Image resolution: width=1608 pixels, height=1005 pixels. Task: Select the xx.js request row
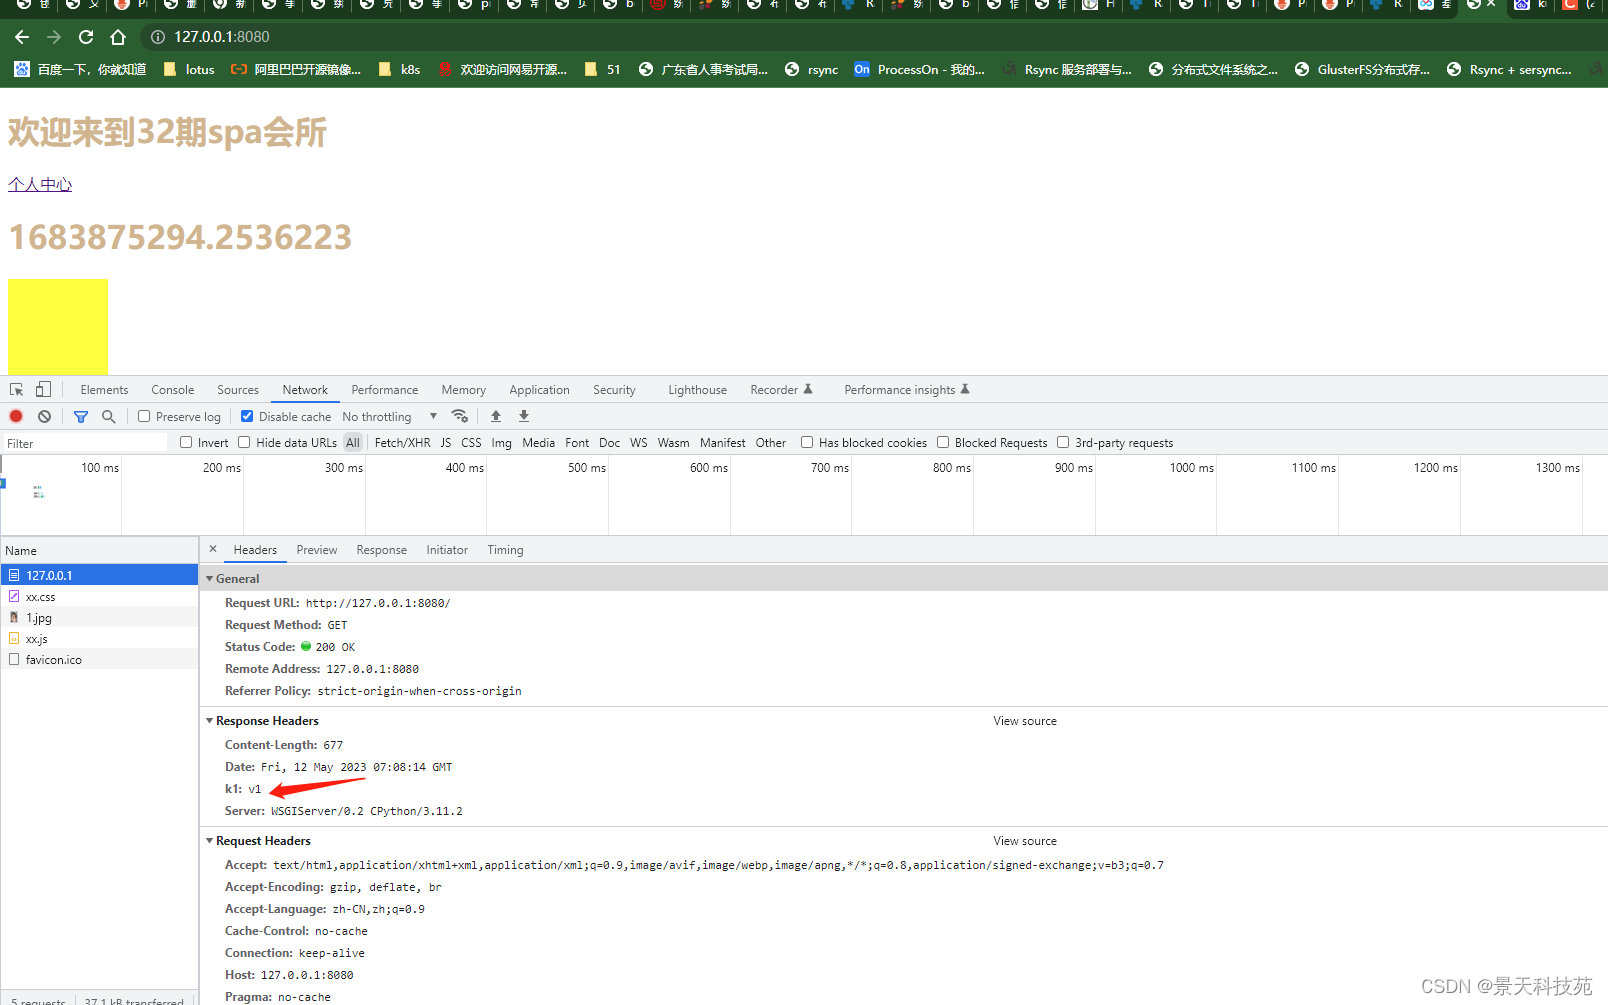pyautogui.click(x=100, y=638)
